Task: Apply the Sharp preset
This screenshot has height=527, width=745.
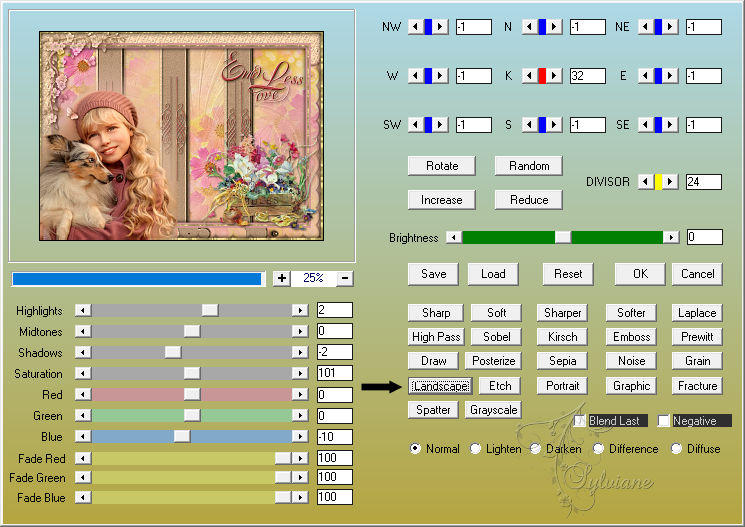Action: (x=436, y=313)
